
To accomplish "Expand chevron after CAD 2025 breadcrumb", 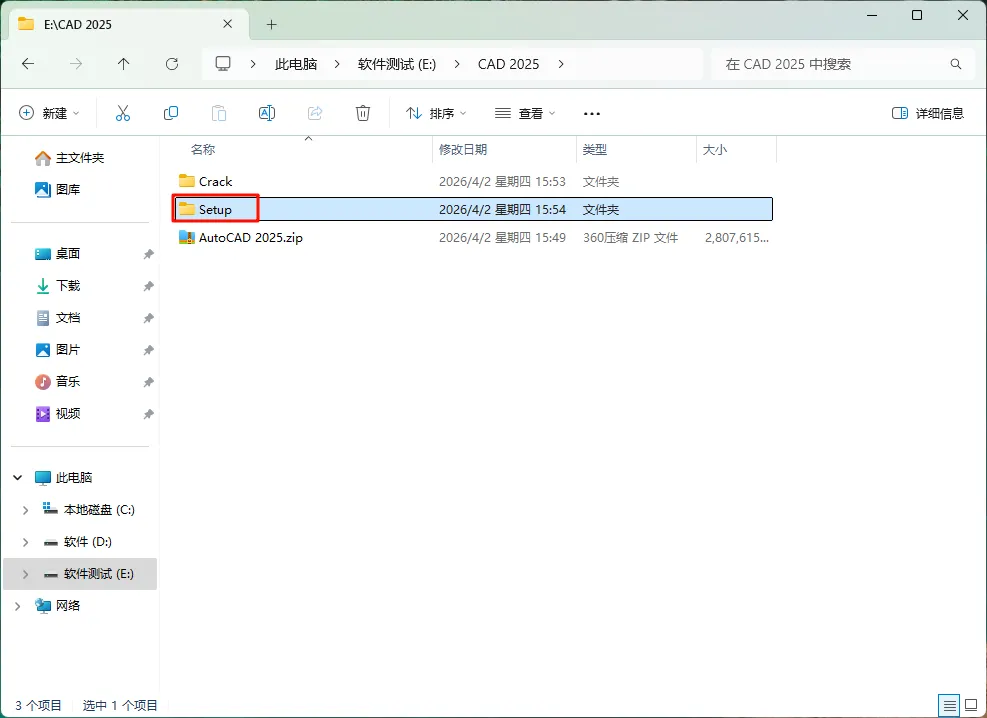I will click(x=561, y=64).
